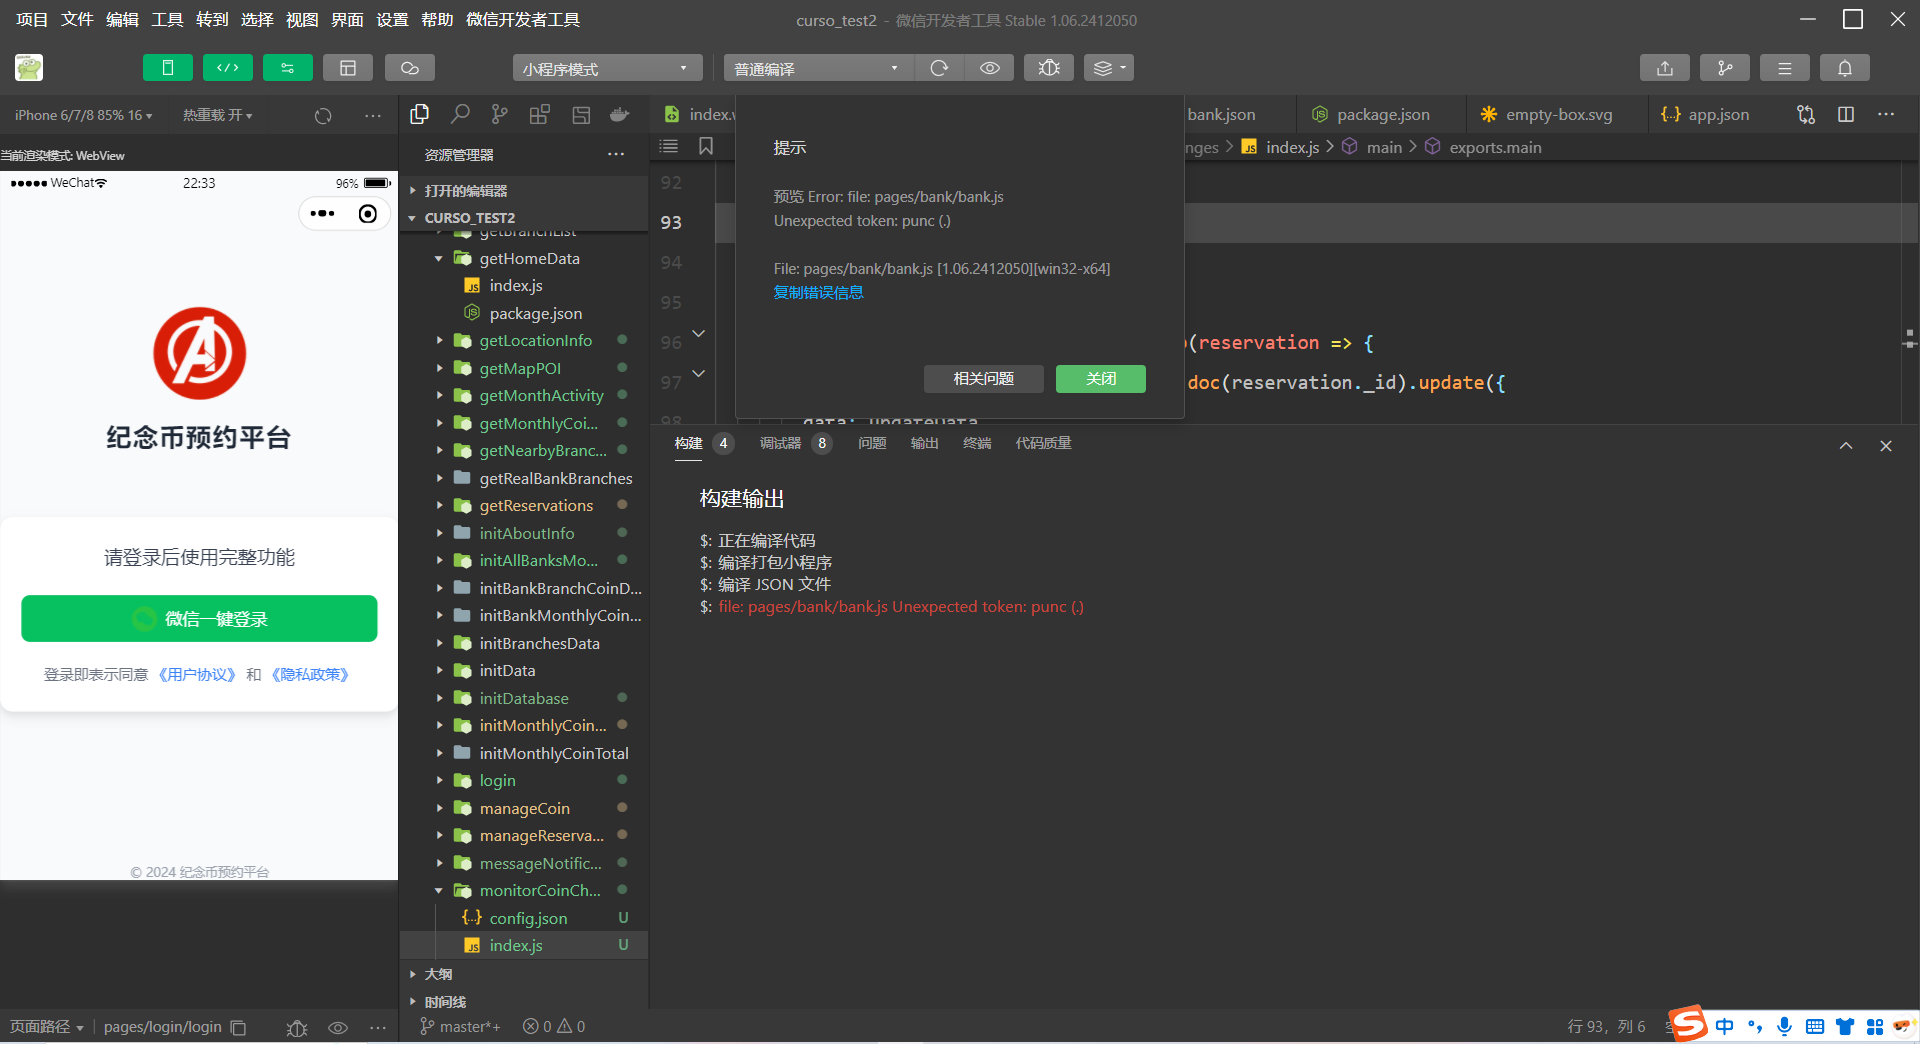1920x1044 pixels.
Task: Open the docker whale icon
Action: 620,115
